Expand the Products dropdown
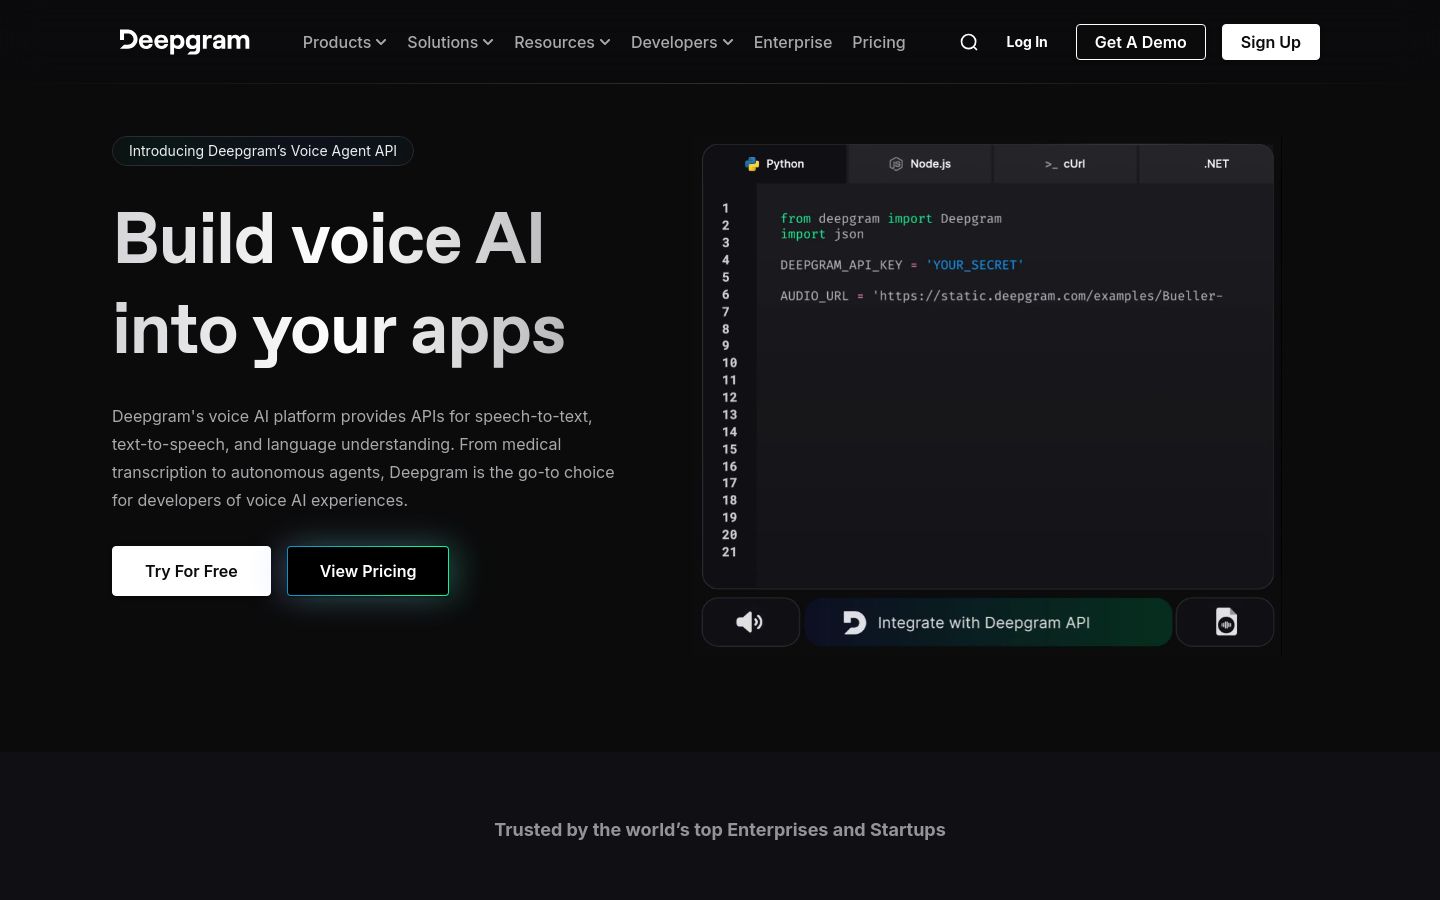This screenshot has height=900, width=1440. 344,42
